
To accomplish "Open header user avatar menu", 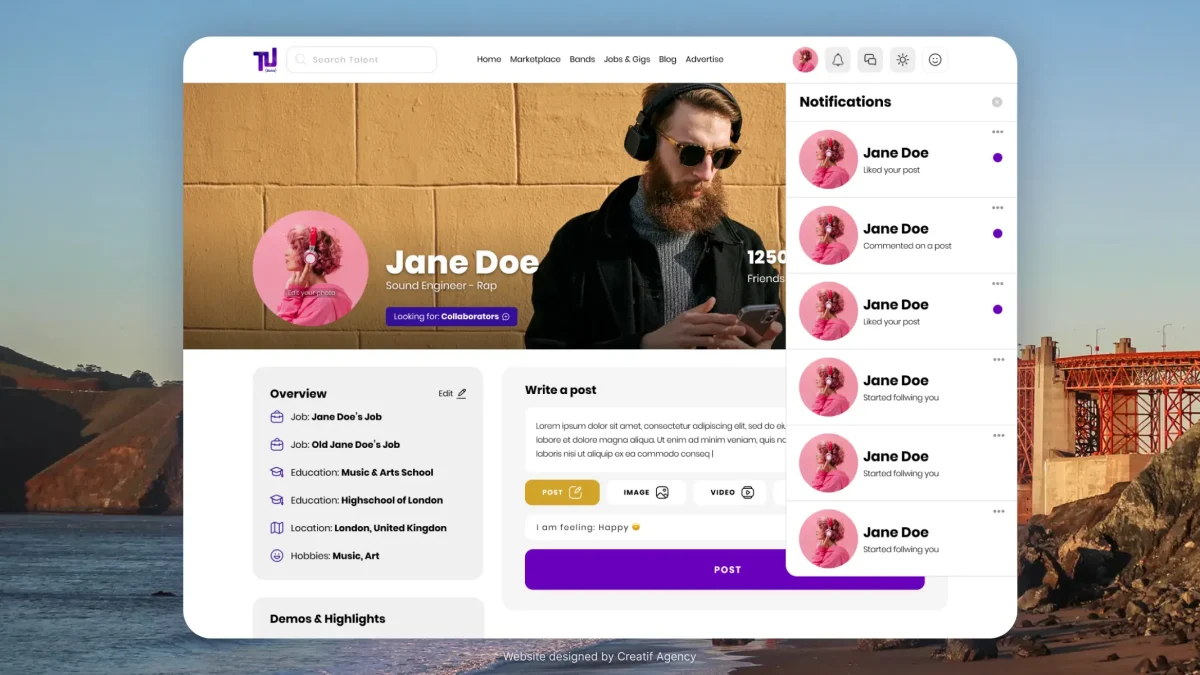I will tap(805, 60).
